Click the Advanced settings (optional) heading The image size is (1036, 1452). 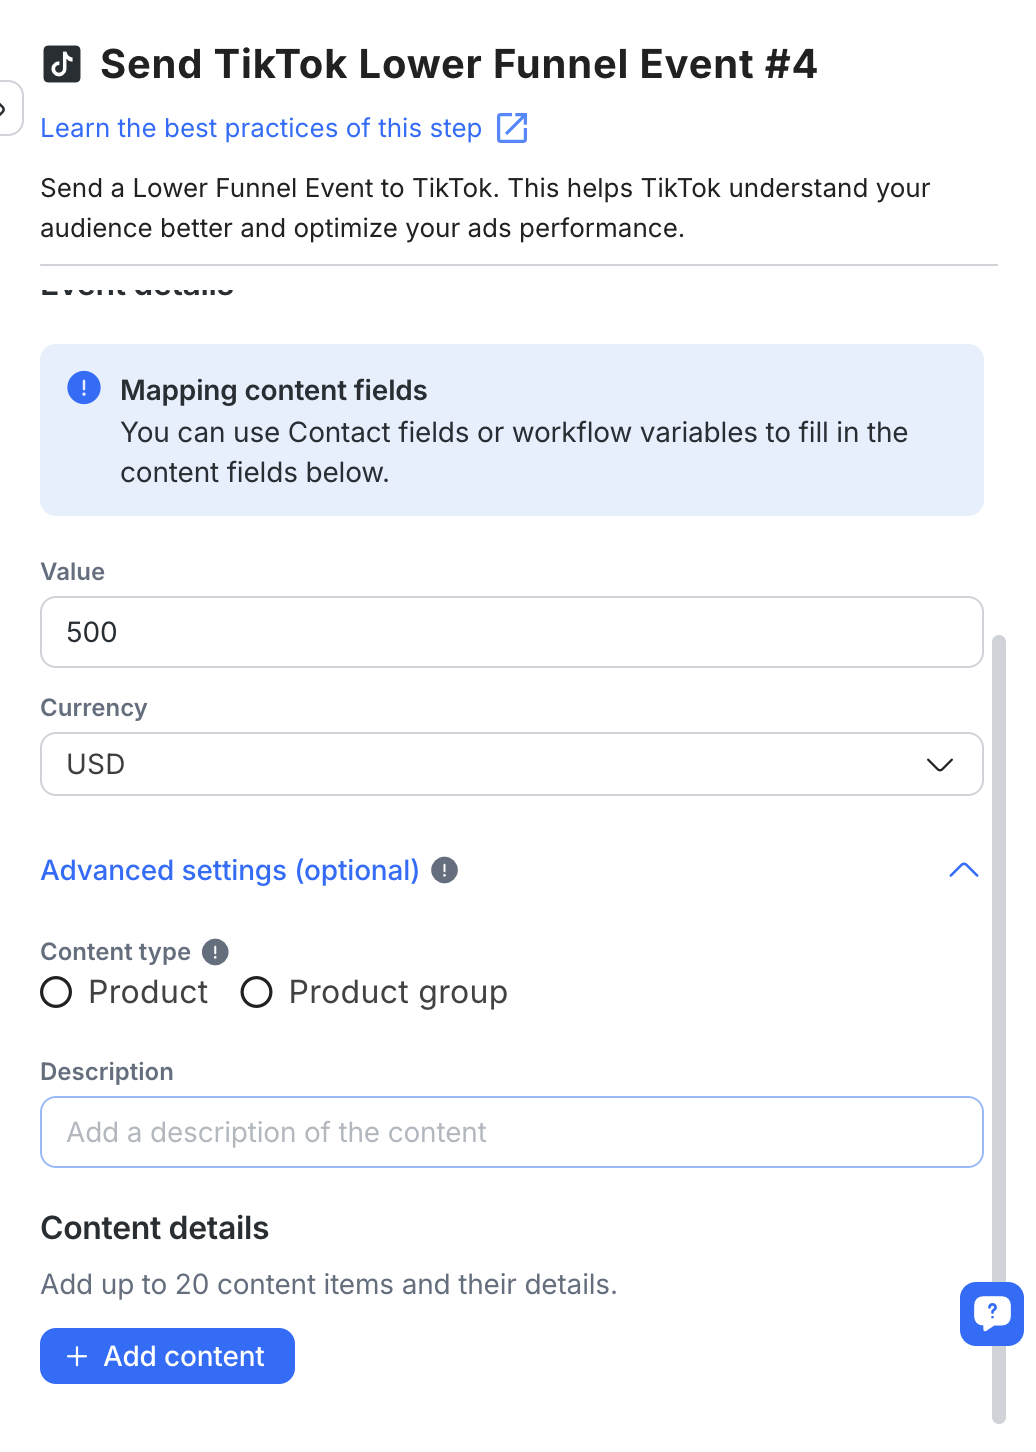click(x=230, y=870)
